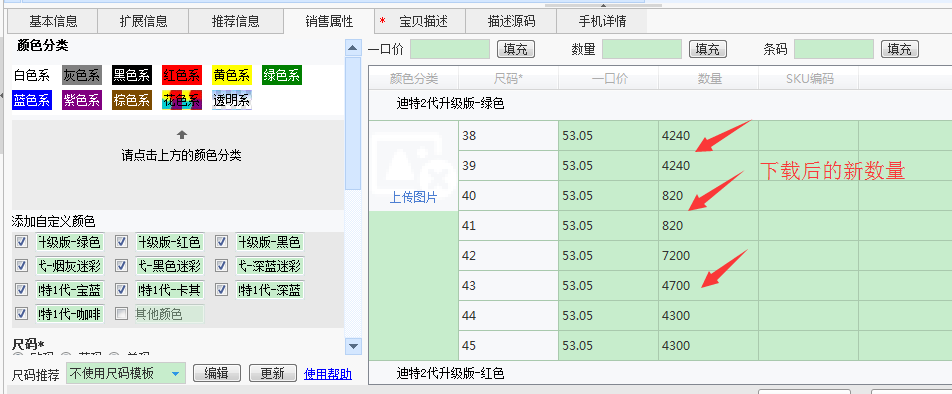952x394 pixels.
Task: Open the 使用帮助 link
Action: (327, 374)
